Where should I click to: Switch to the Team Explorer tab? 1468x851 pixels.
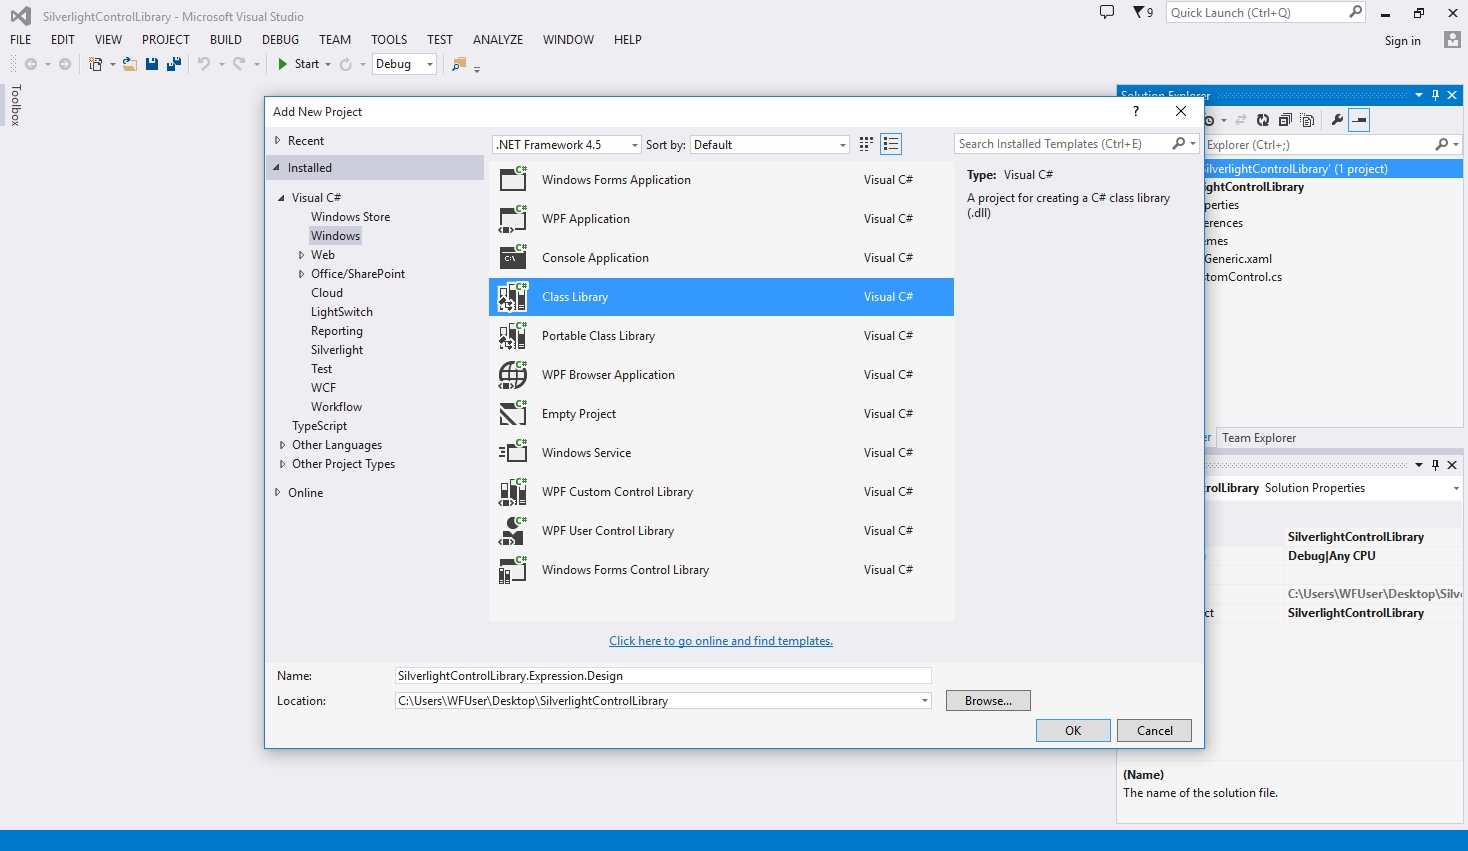1258,438
